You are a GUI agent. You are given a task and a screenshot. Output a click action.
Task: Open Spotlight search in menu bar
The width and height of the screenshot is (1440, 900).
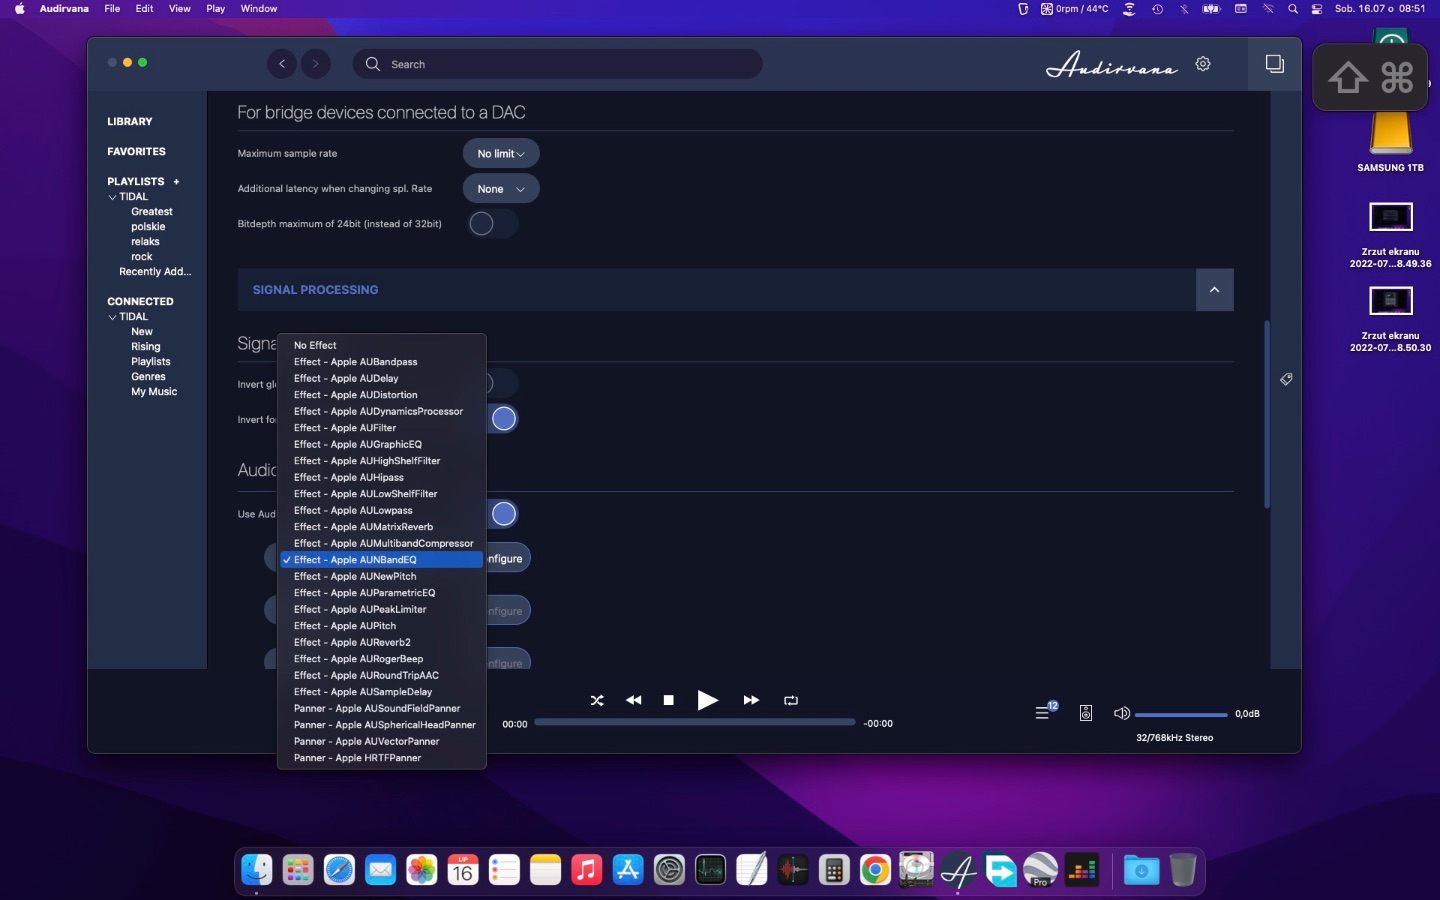[1293, 9]
